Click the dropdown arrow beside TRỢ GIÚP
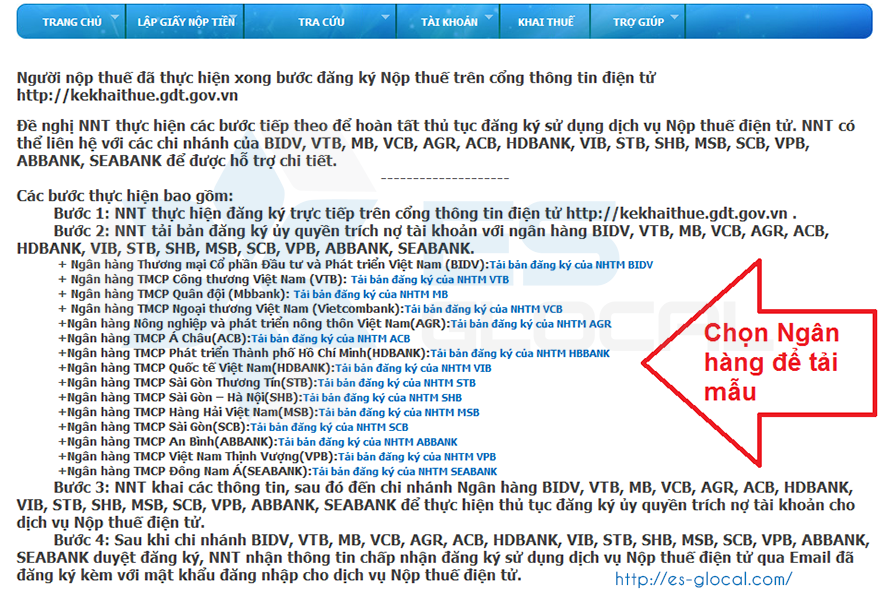This screenshot has width=880, height=597. coord(675,17)
